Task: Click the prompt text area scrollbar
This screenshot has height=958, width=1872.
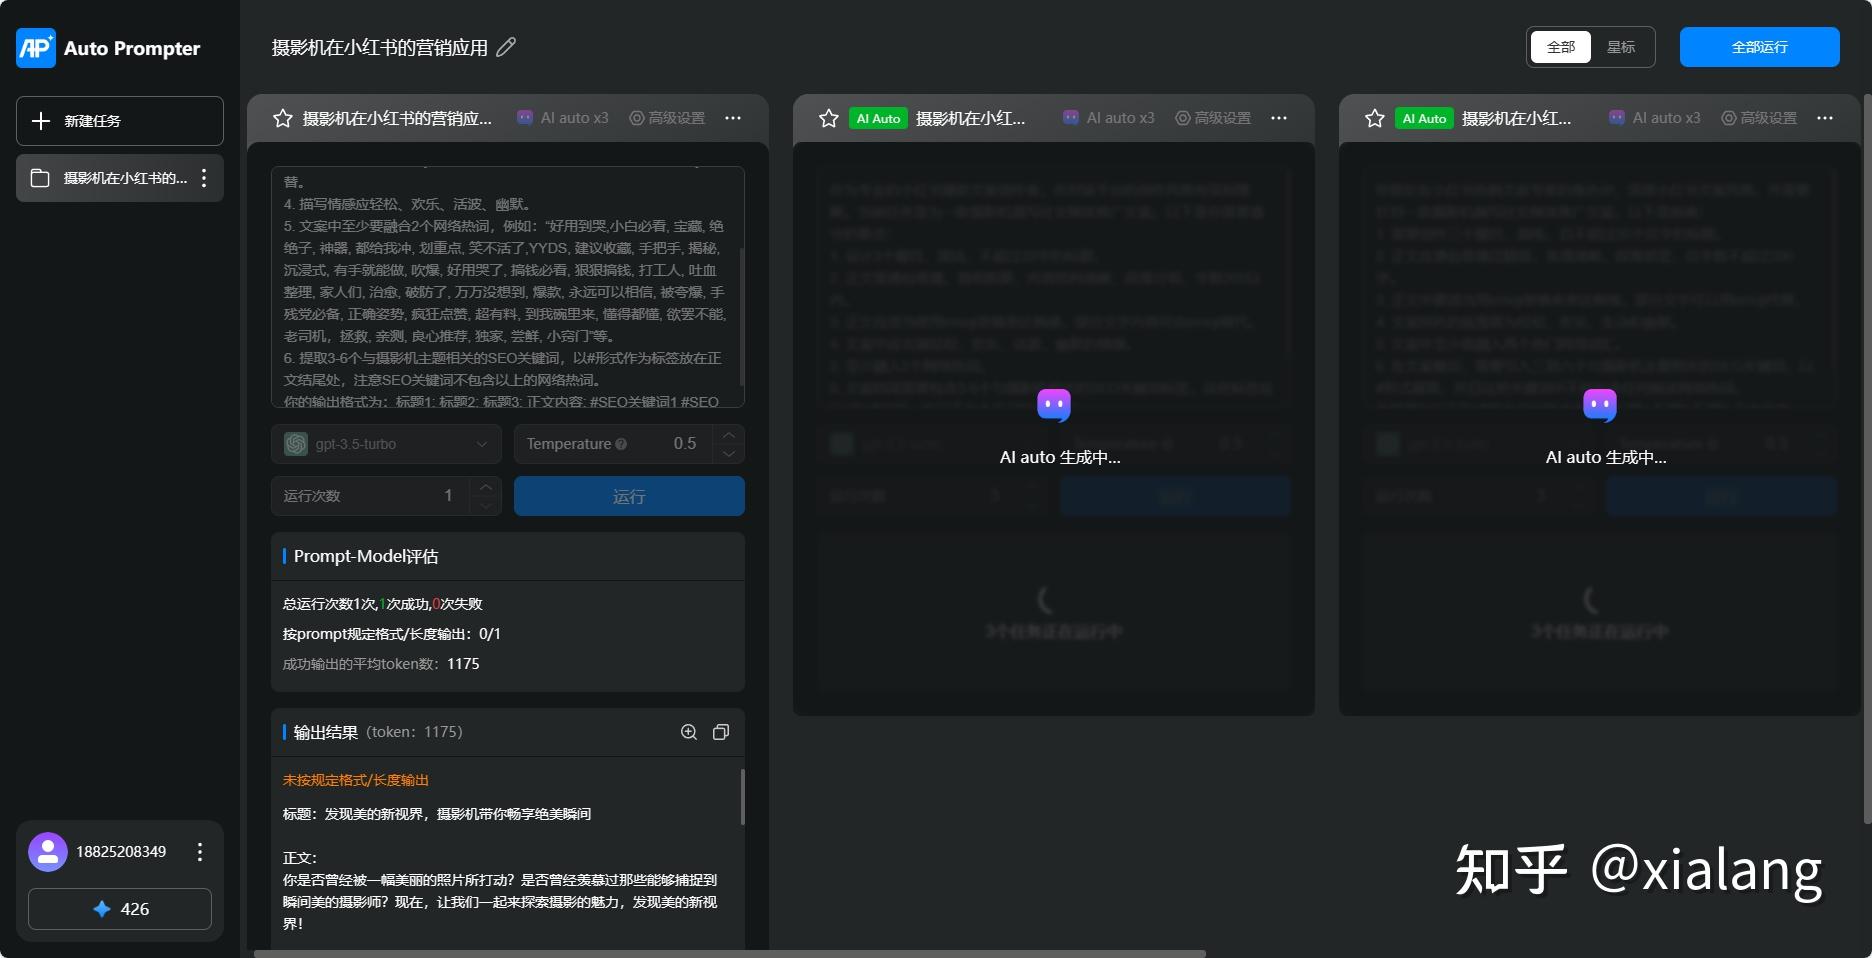Action: coord(741,318)
